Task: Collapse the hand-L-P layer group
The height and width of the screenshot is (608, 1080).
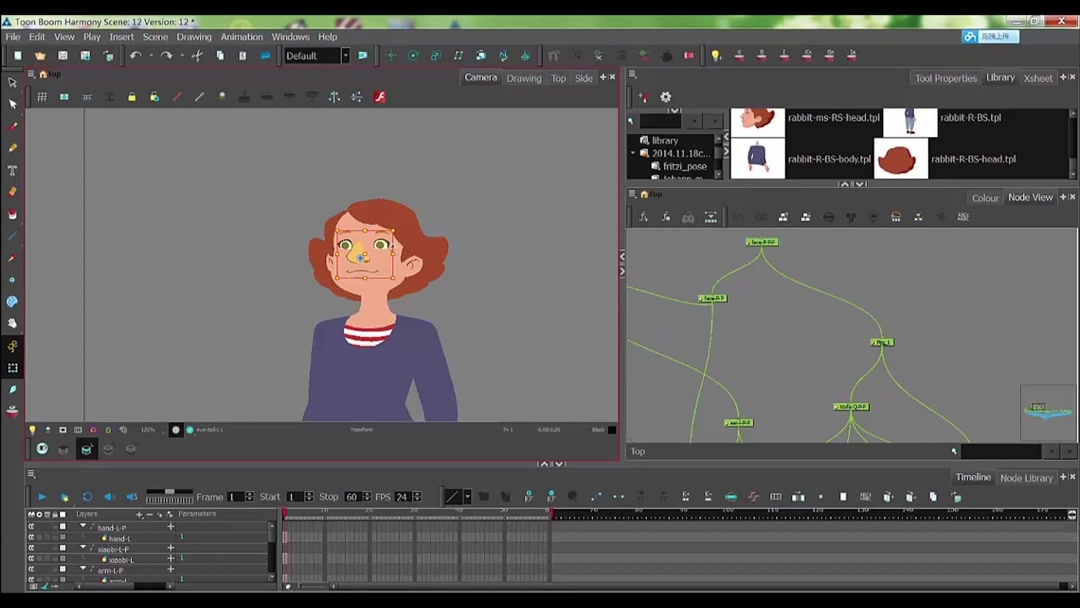Action: [83, 523]
